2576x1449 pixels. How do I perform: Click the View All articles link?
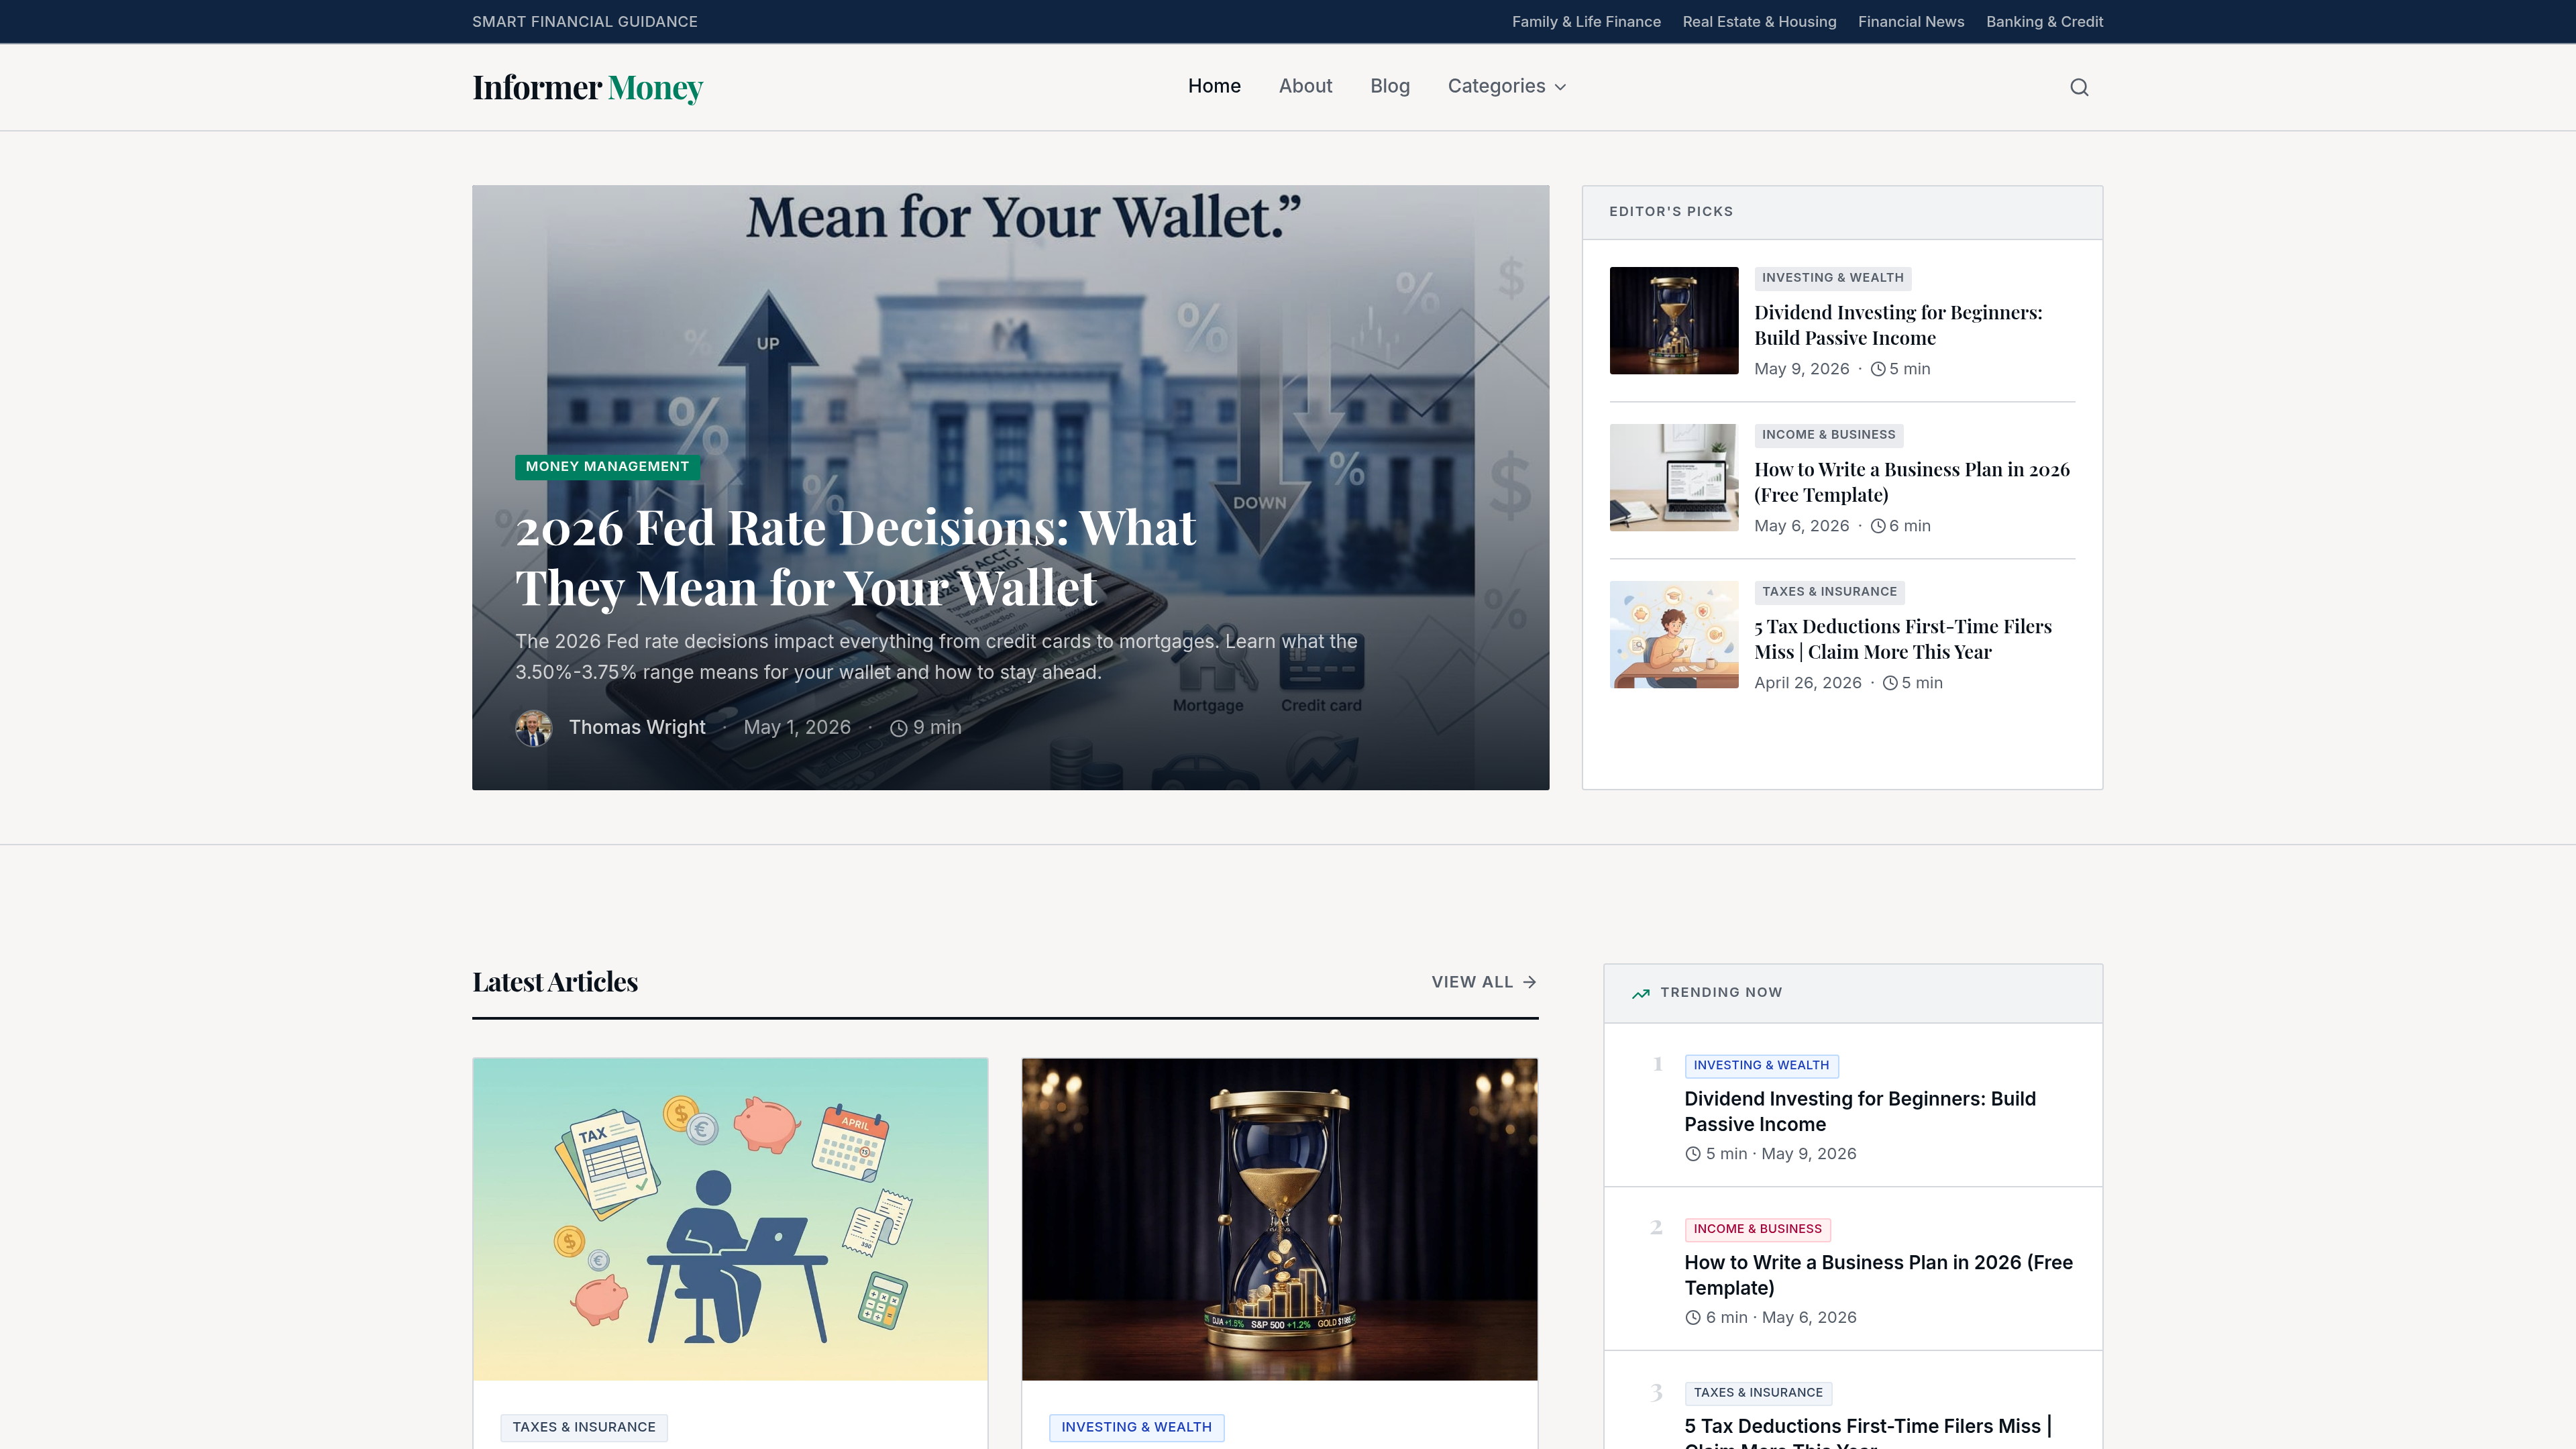click(1484, 982)
